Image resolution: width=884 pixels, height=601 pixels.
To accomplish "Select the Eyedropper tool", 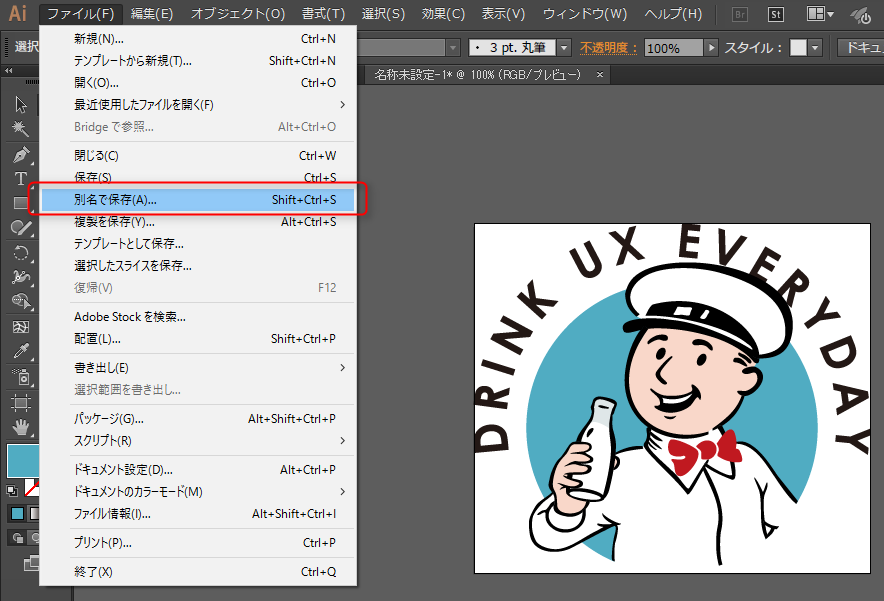I will tap(20, 352).
